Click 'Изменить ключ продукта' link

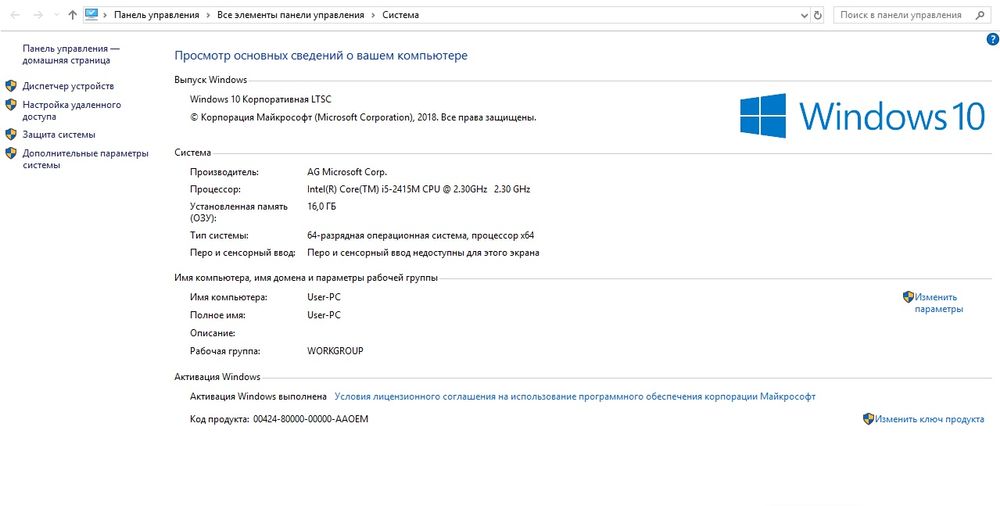(929, 419)
